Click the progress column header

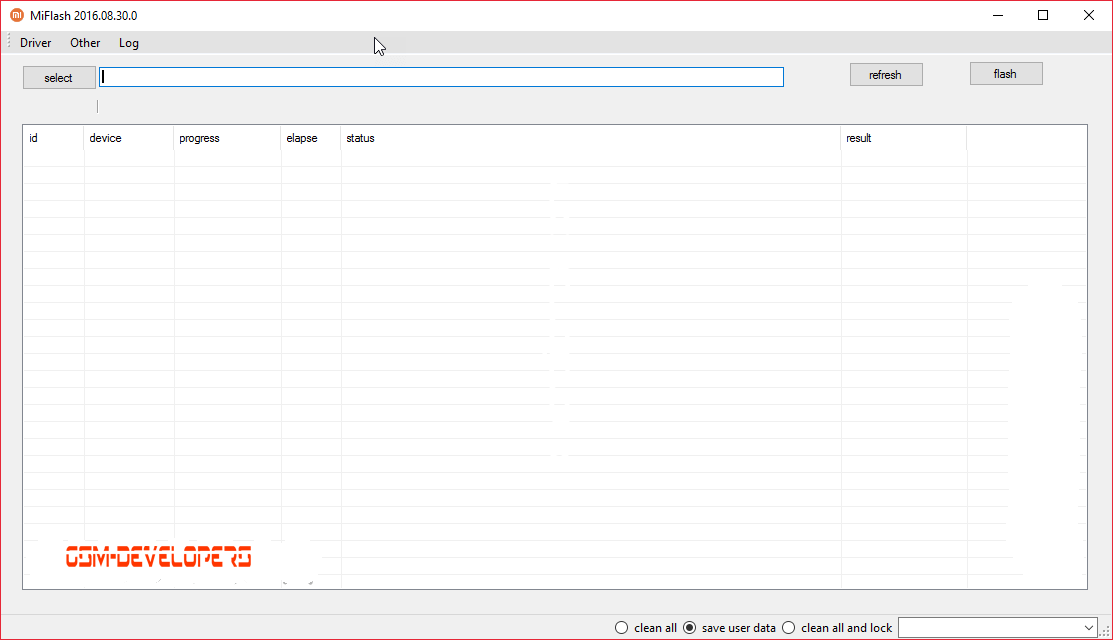[227, 138]
